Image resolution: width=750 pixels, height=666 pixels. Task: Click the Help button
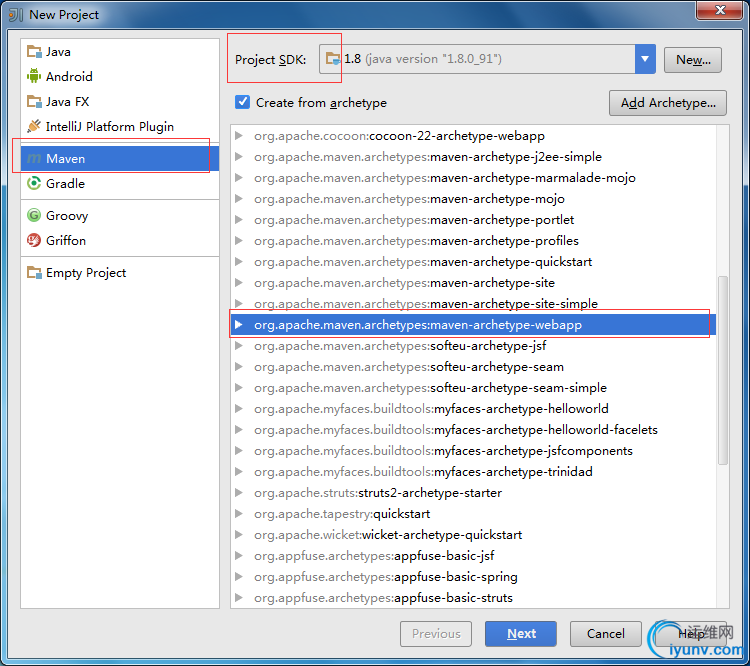pos(691,634)
